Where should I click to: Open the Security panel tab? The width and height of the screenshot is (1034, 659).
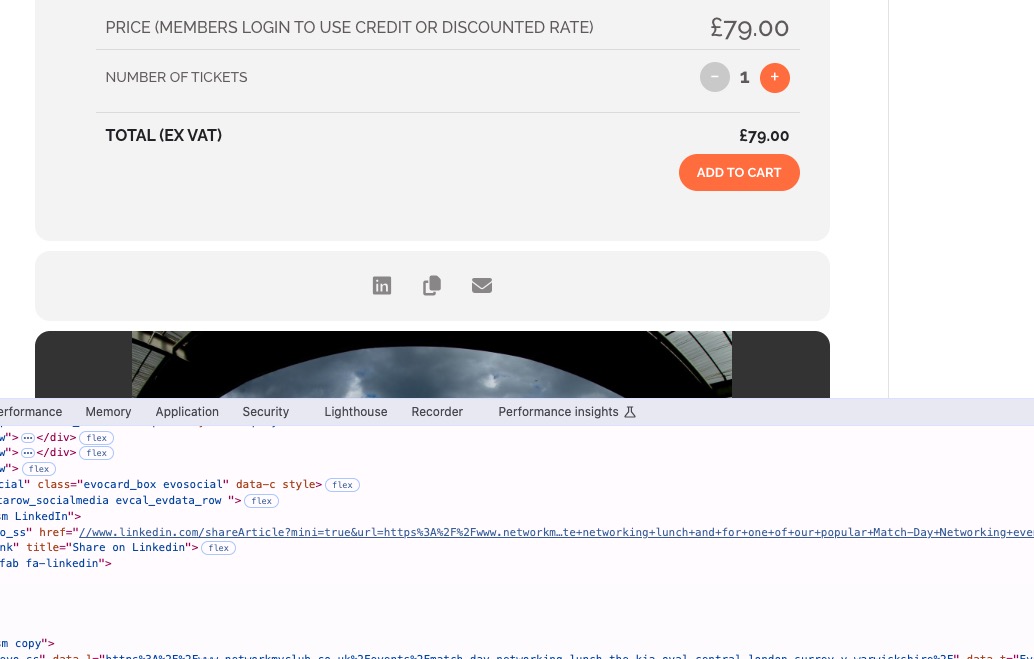coord(265,412)
